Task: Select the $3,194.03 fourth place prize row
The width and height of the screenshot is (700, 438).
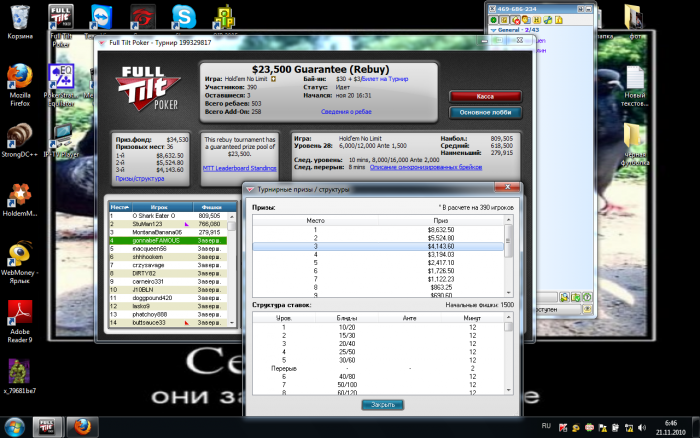Action: [378, 254]
